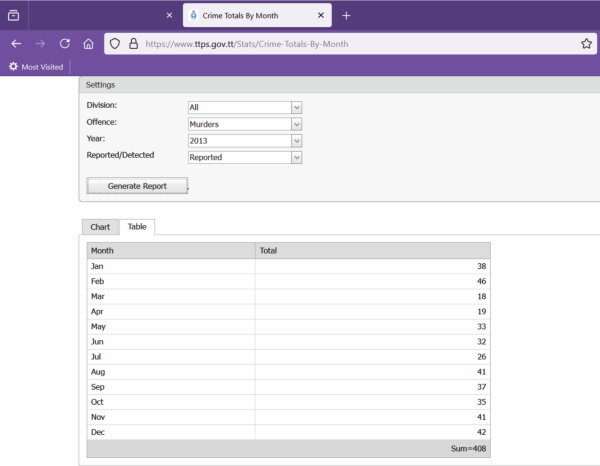Click the Settings panel header
This screenshot has height=466, width=600.
339,85
